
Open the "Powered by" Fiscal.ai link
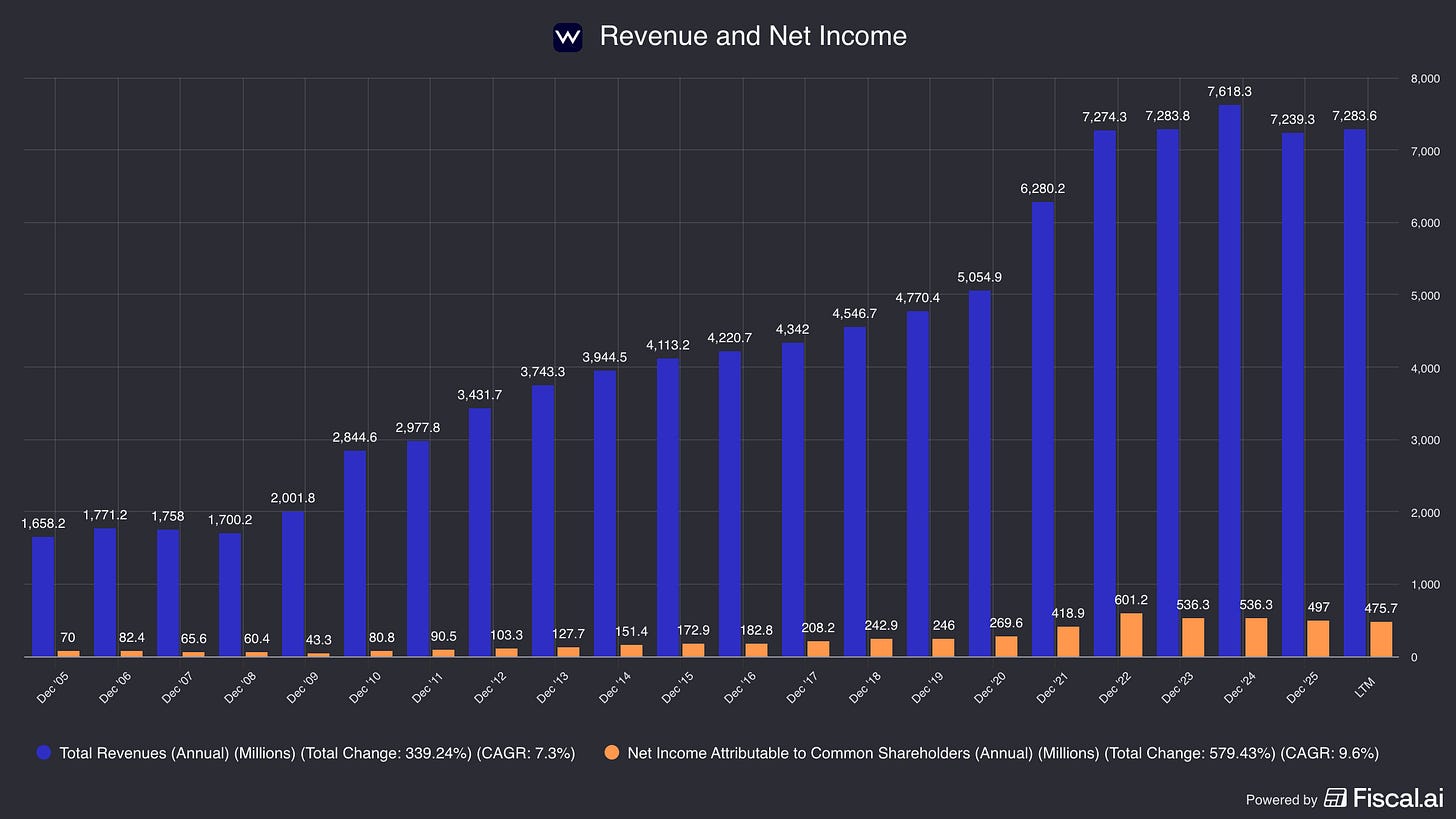point(1343,797)
